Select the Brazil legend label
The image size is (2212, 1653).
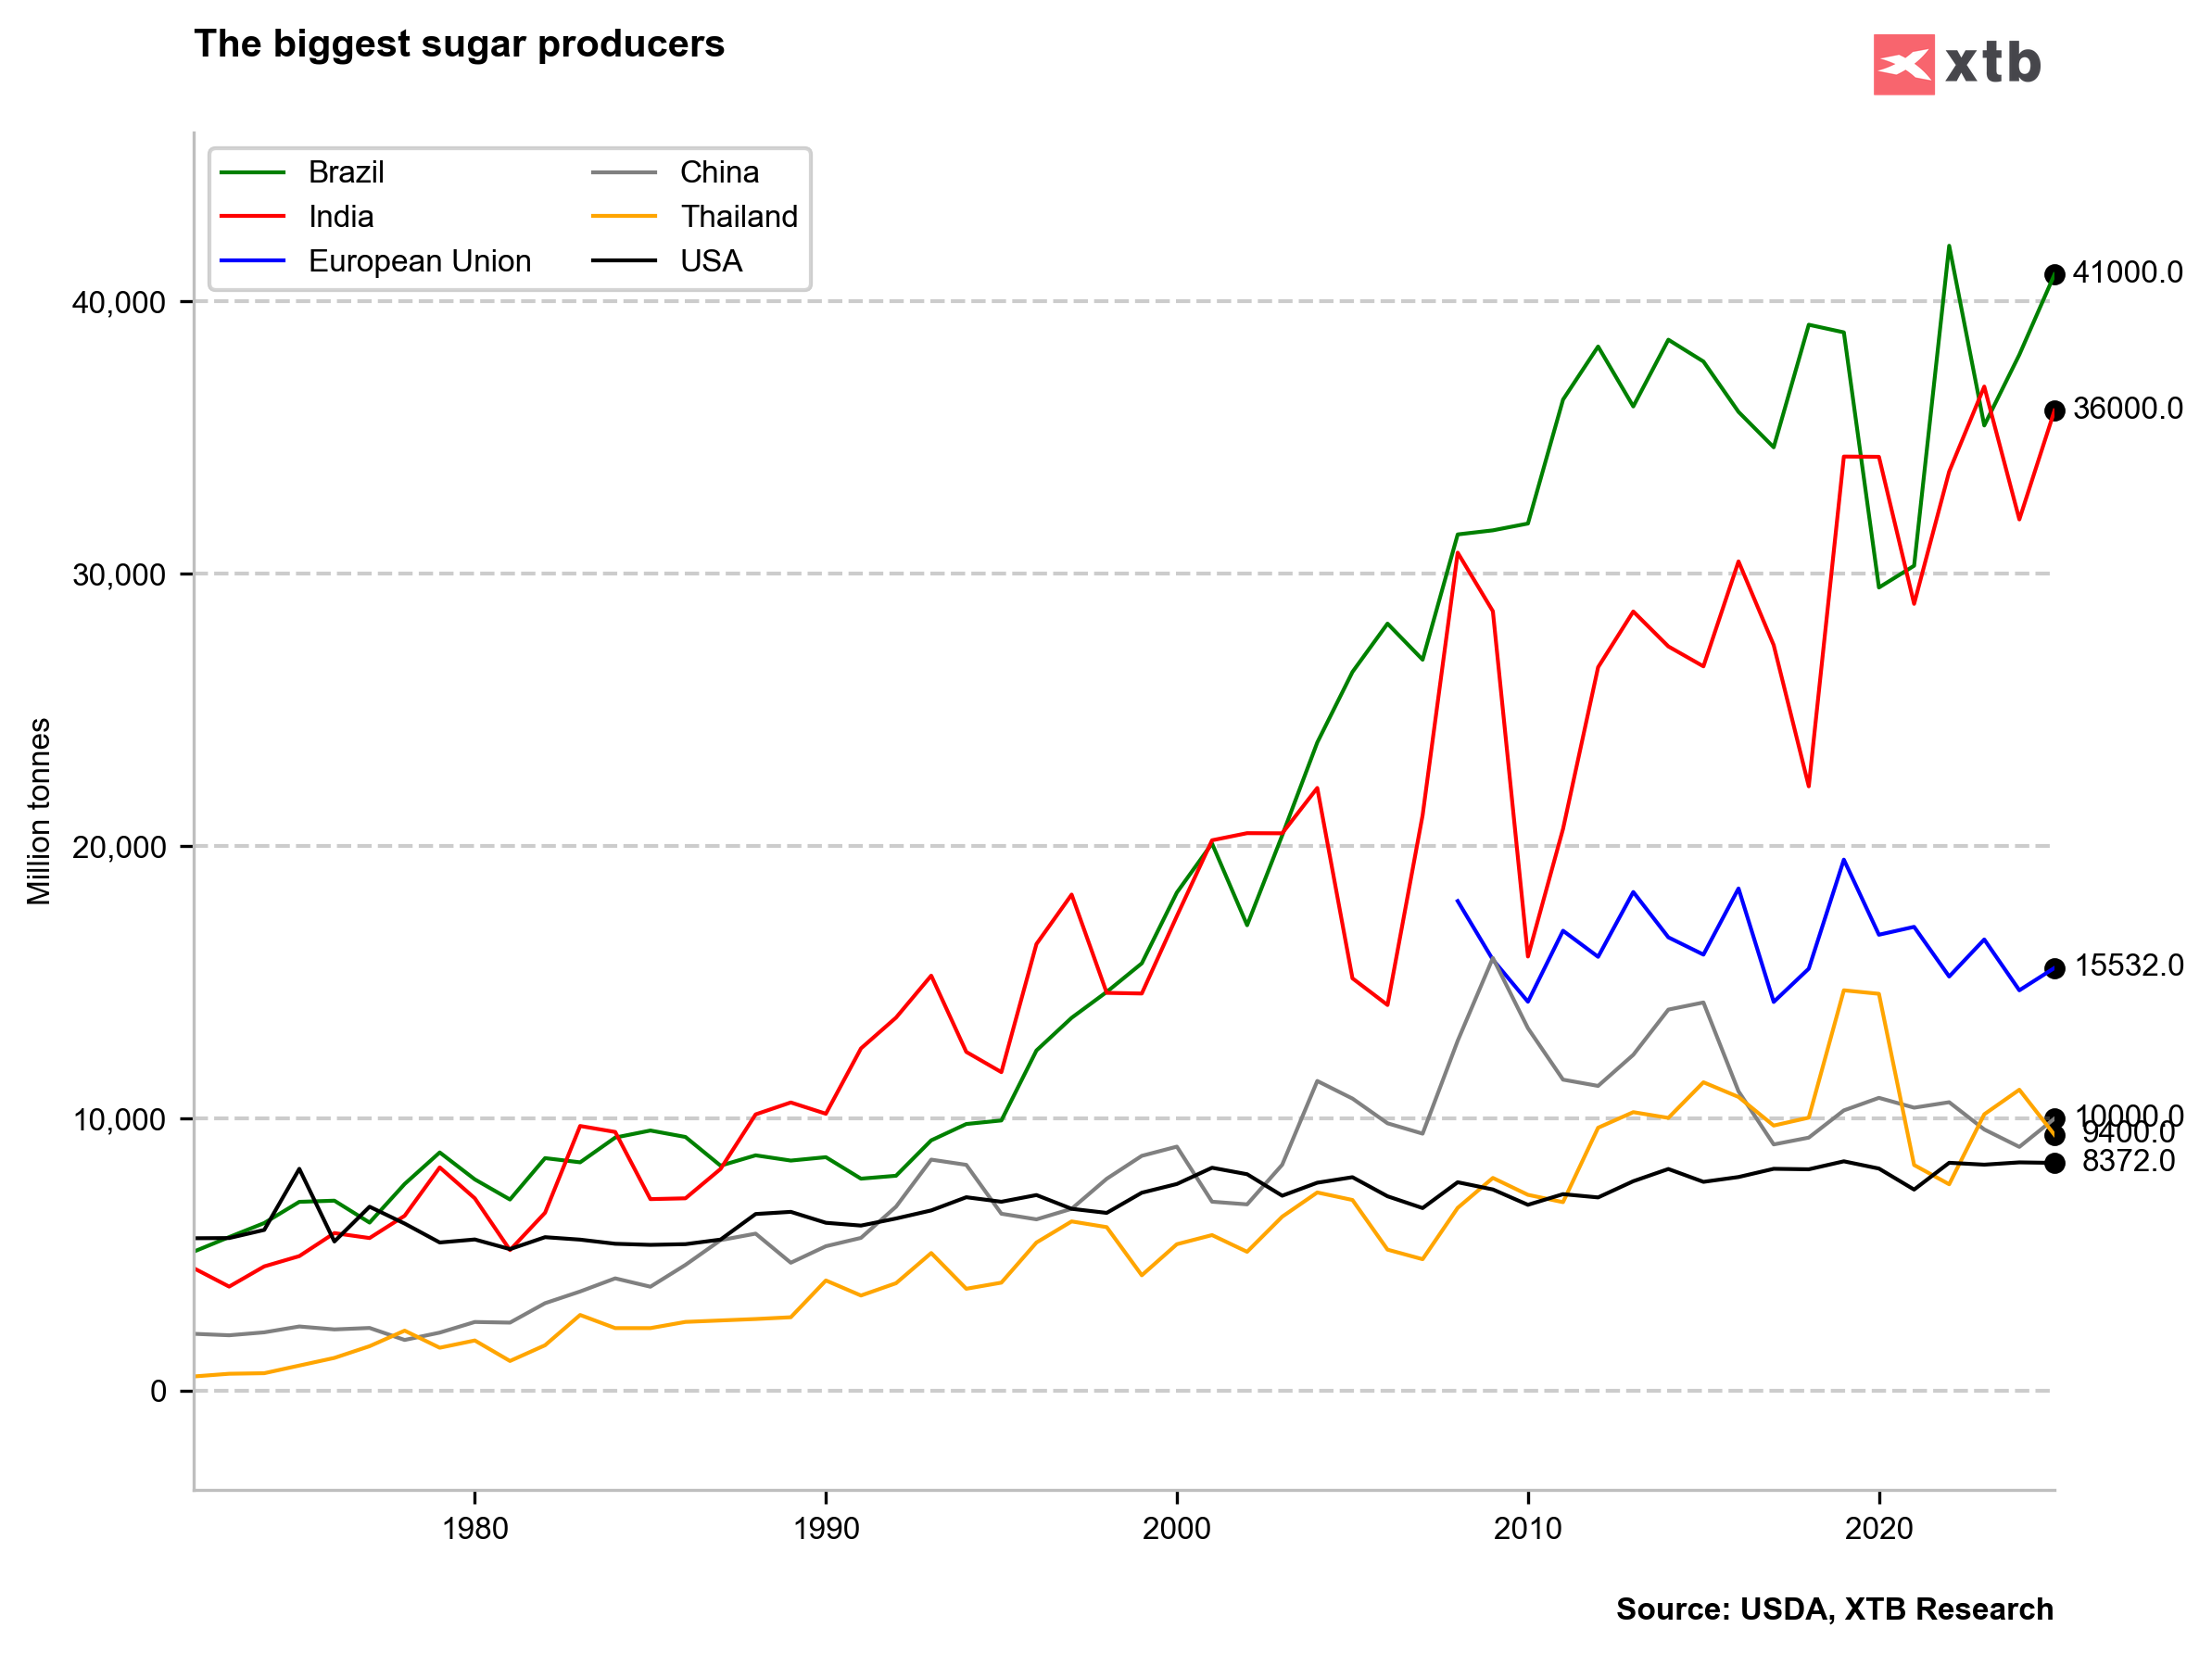point(346,172)
